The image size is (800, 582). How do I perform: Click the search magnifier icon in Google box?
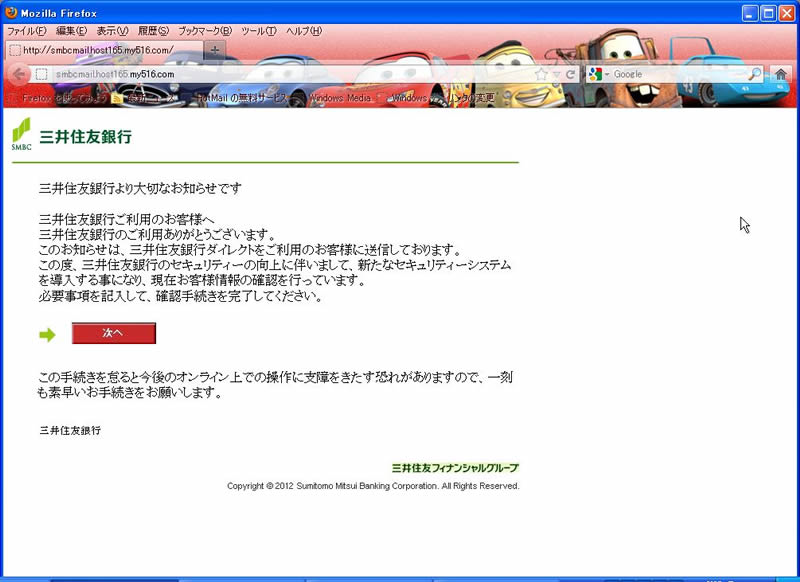coord(754,74)
